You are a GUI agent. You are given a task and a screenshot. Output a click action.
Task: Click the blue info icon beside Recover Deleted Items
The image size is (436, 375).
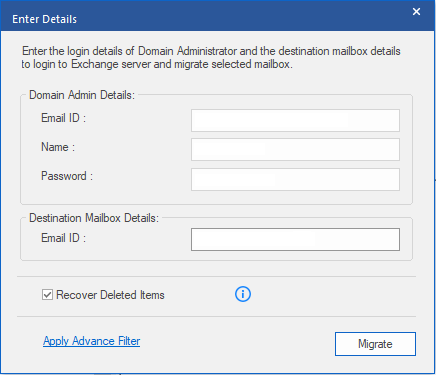(x=243, y=294)
